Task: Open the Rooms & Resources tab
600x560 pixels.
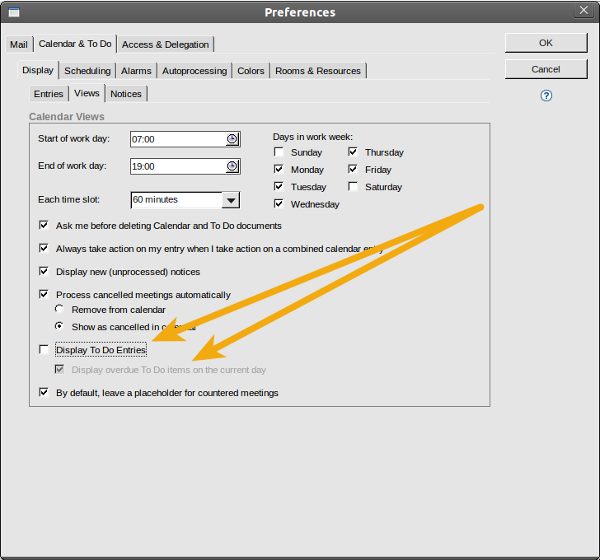Action: pos(318,71)
